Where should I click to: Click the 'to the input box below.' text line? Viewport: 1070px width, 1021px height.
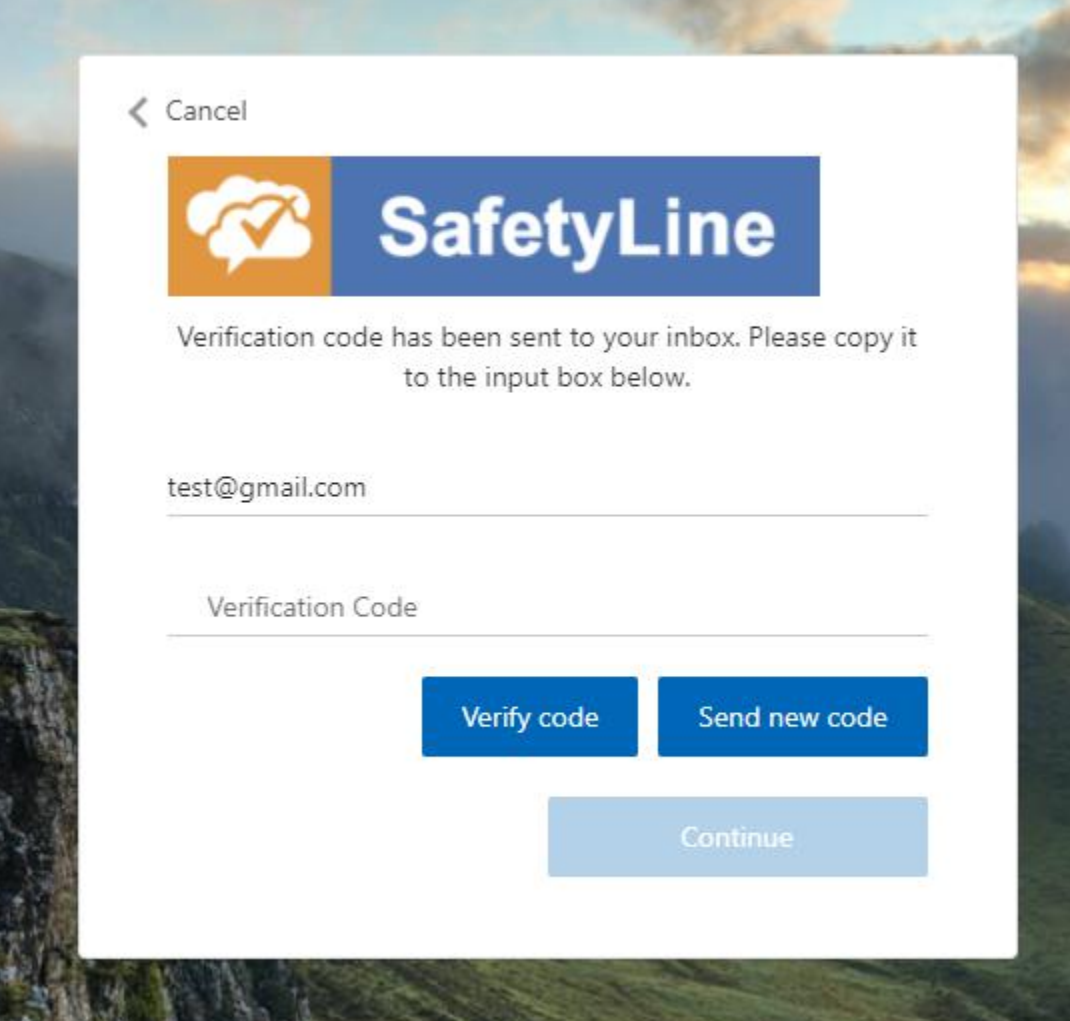click(x=547, y=377)
